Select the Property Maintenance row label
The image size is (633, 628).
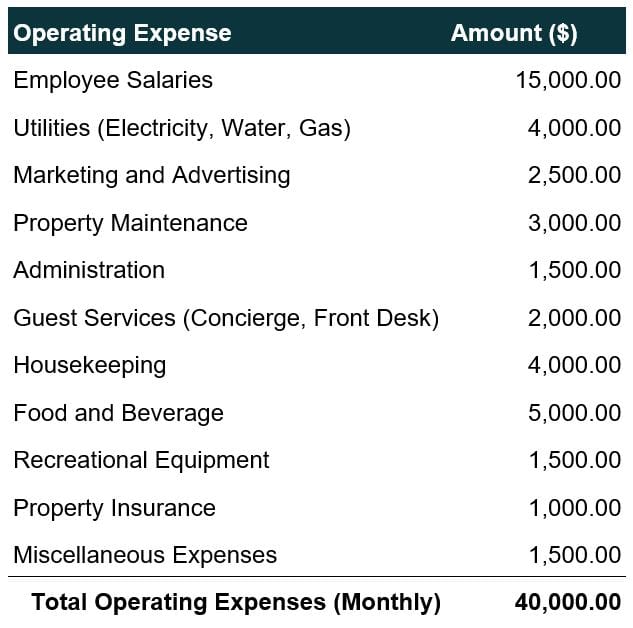click(130, 223)
